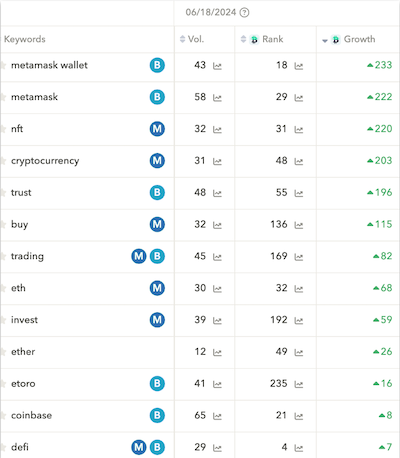Open the eth keyword row
The height and width of the screenshot is (458, 400).
87,288
